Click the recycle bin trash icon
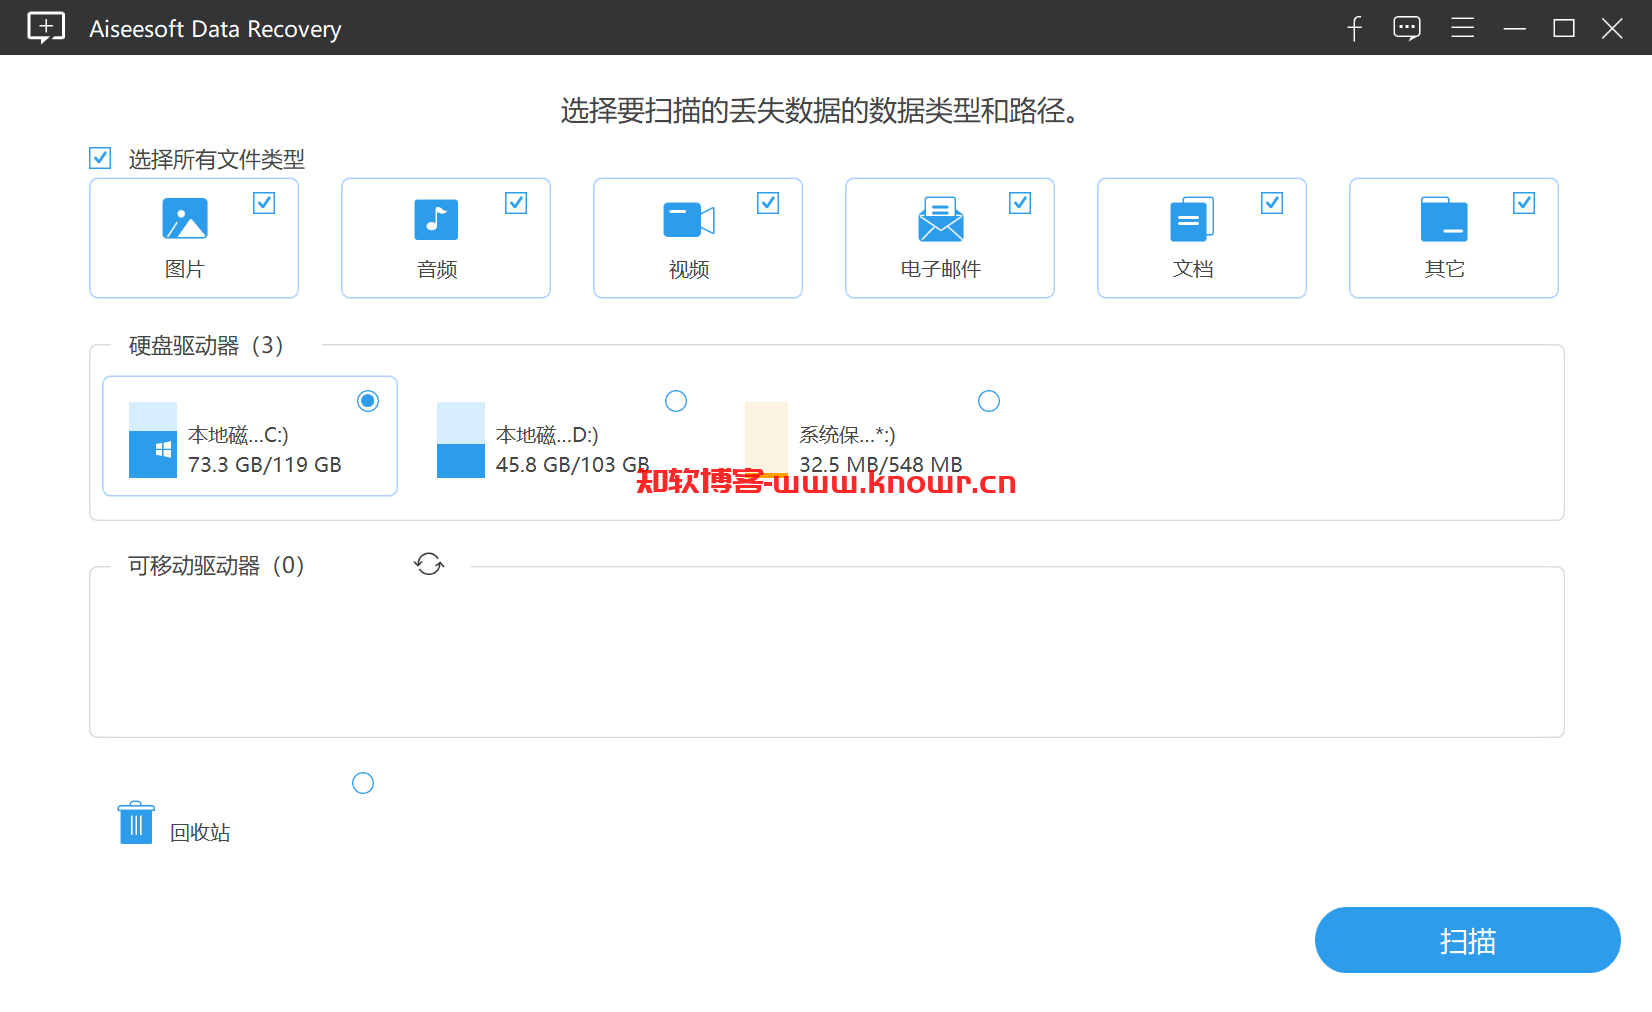 [136, 823]
